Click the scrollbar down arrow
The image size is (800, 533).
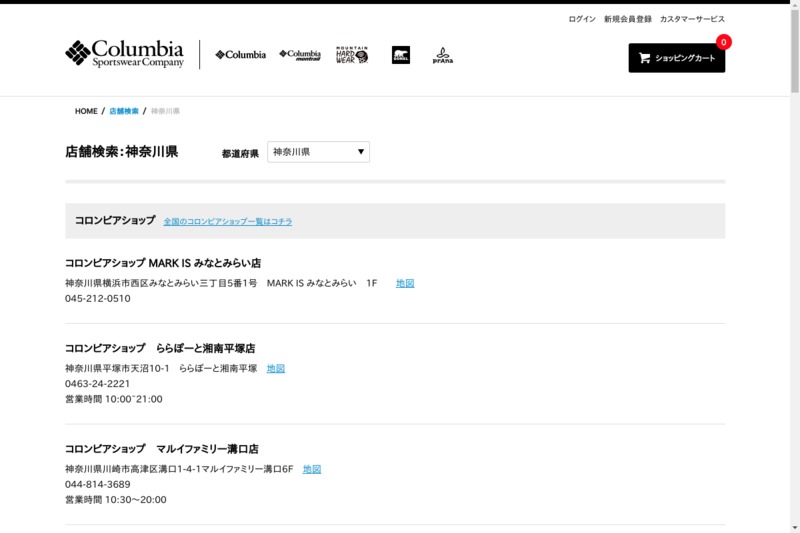(x=795, y=528)
